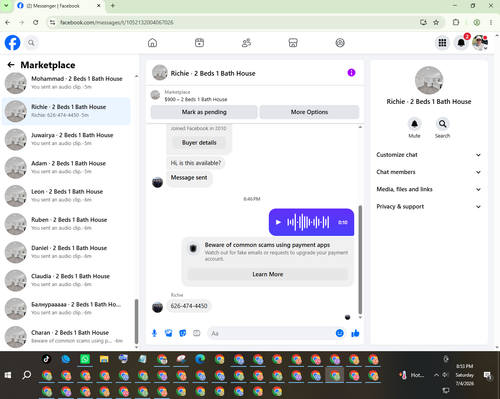The image size is (500, 399).
Task: Open TikTok from the taskbar
Action: [46, 359]
